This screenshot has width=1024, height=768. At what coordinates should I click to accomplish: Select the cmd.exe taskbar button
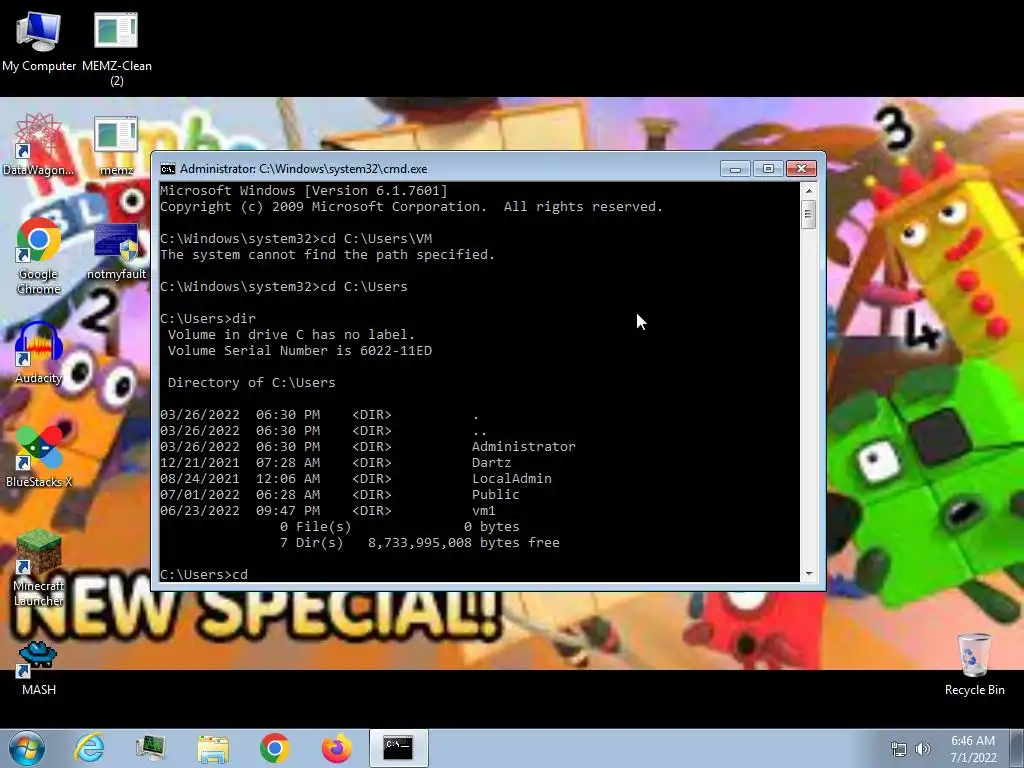[x=398, y=748]
